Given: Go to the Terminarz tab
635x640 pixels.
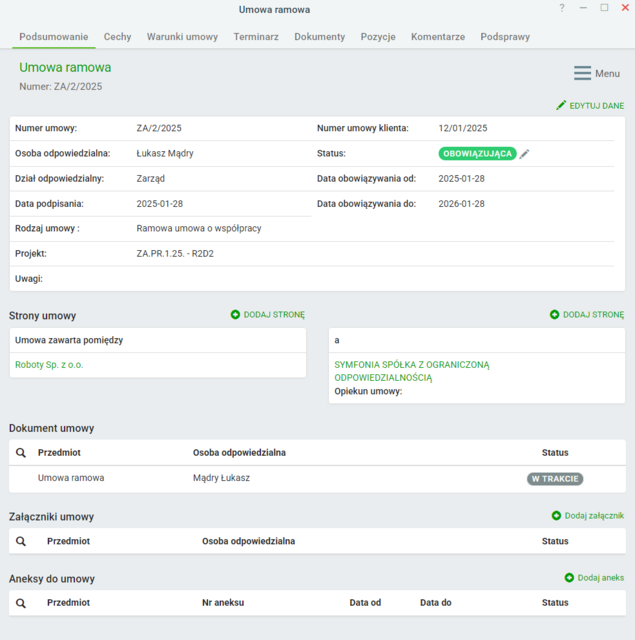Looking at the screenshot, I should 256,37.
